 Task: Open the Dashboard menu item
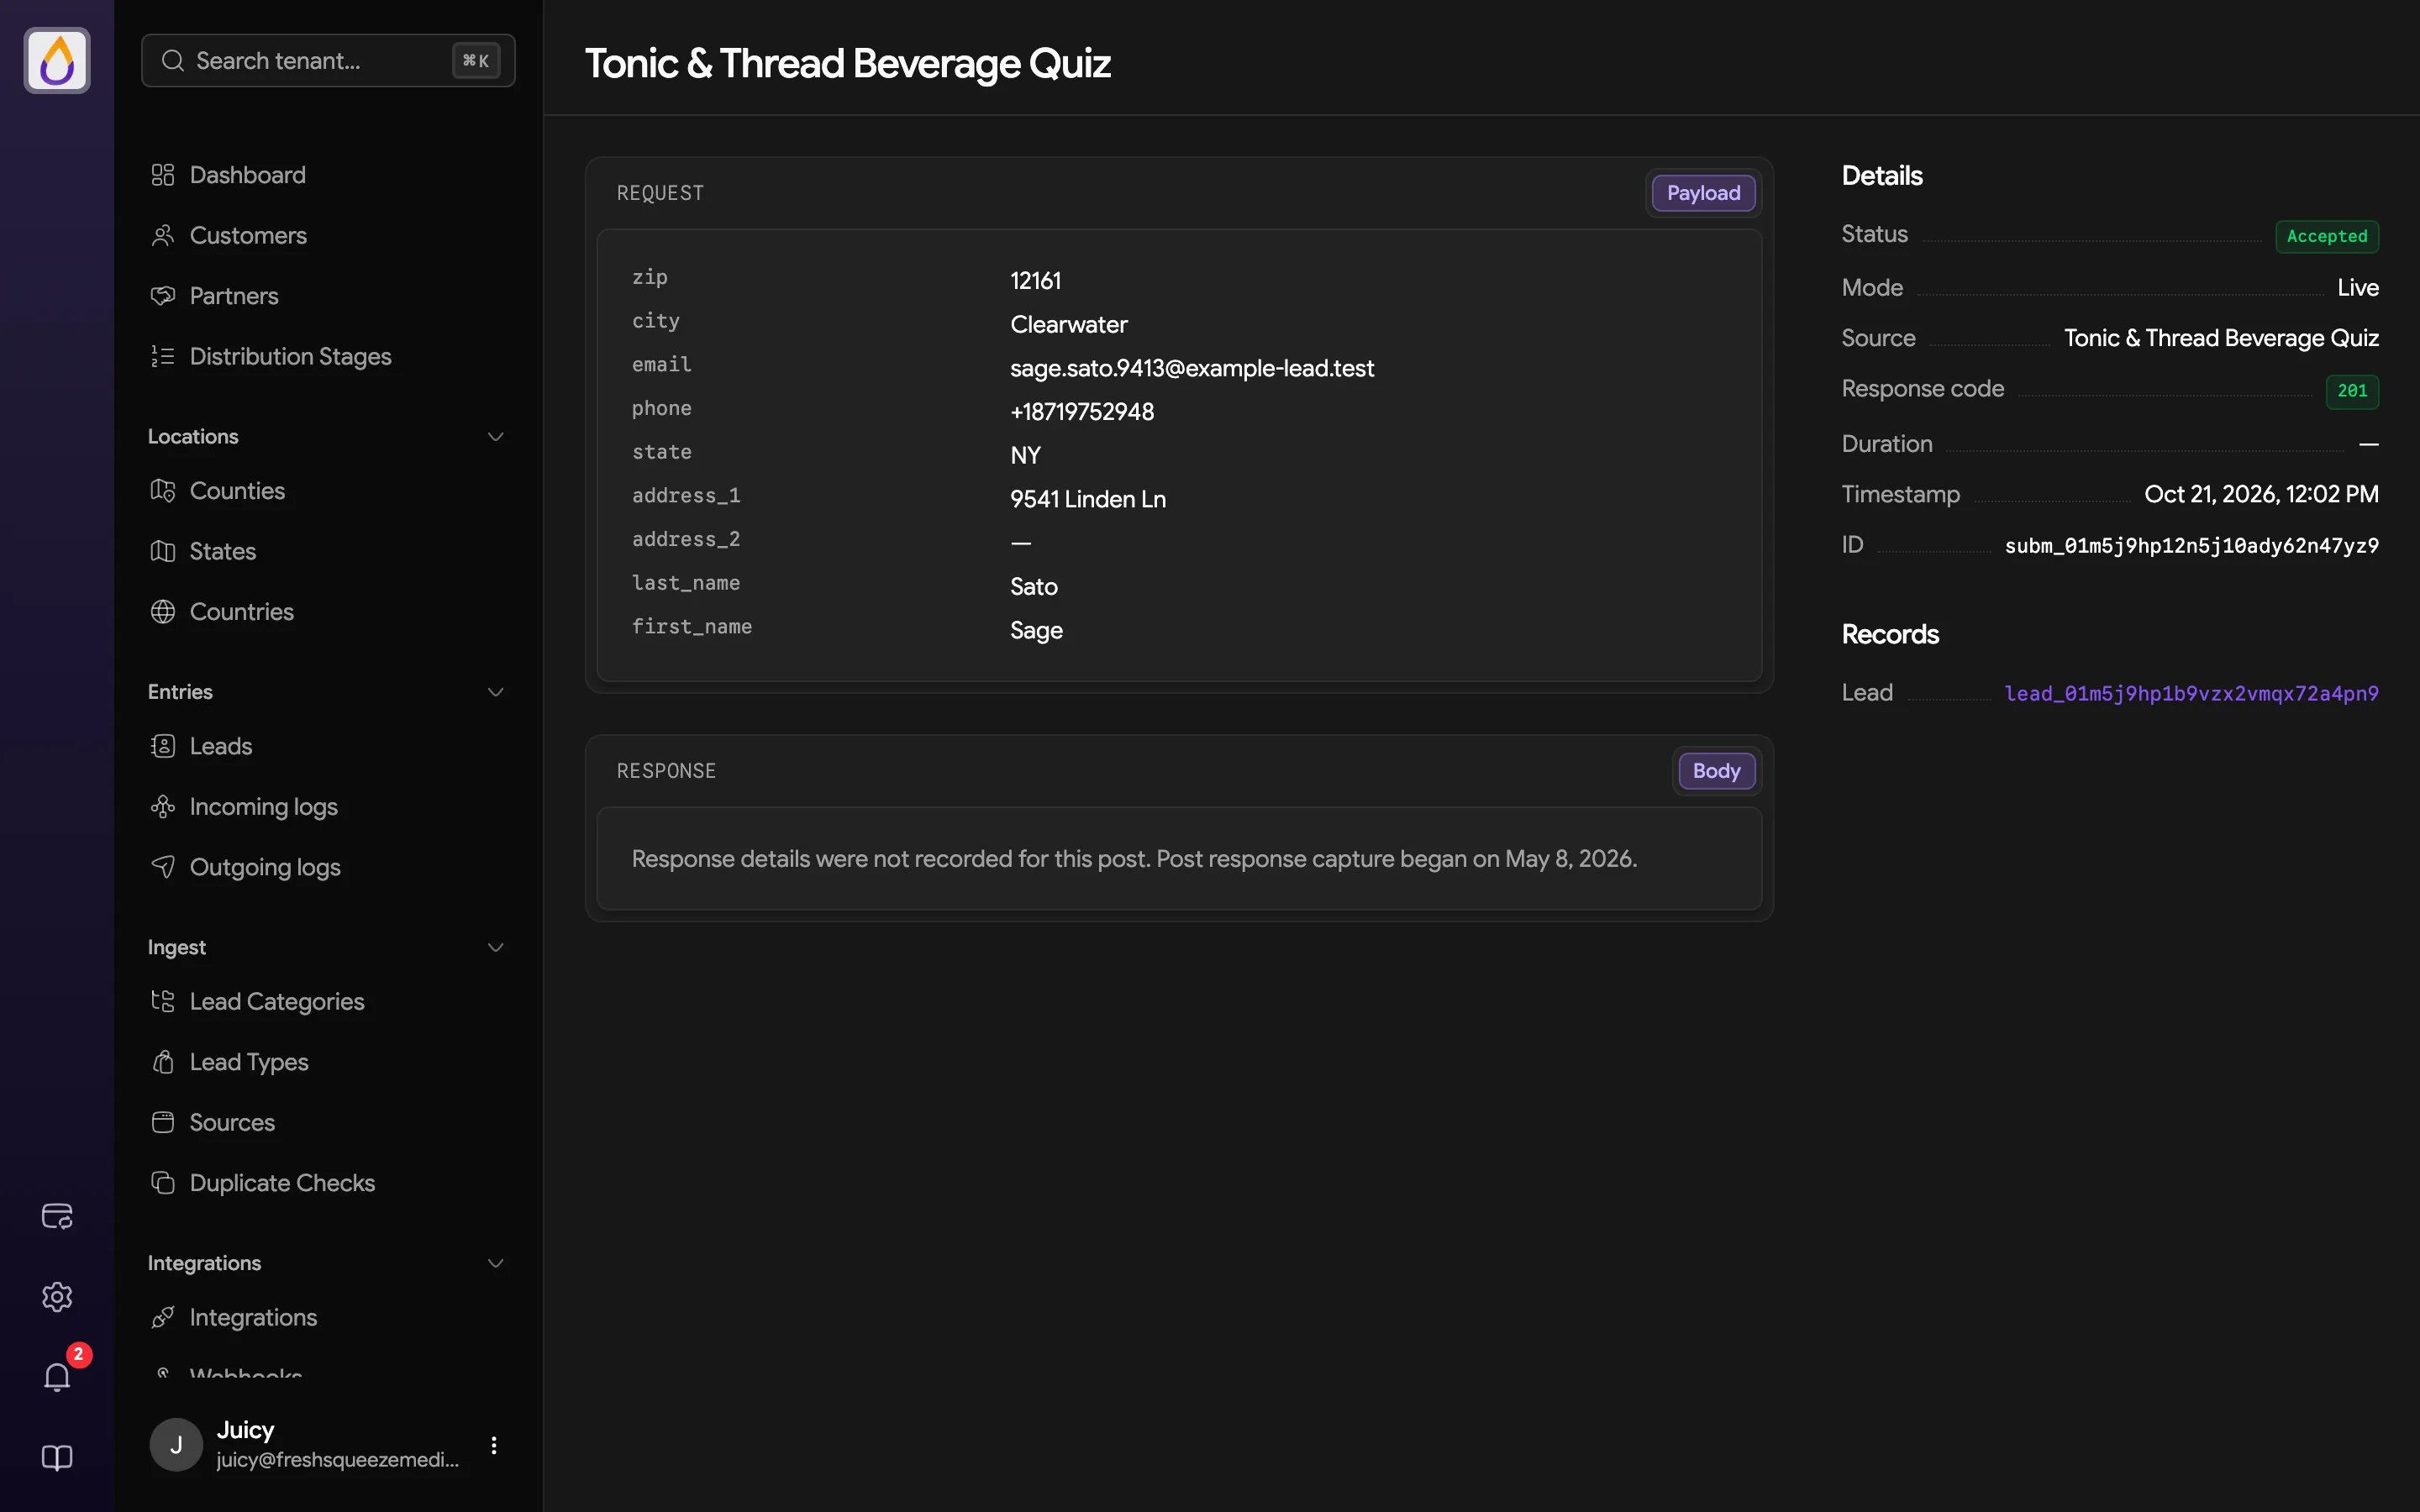point(327,175)
